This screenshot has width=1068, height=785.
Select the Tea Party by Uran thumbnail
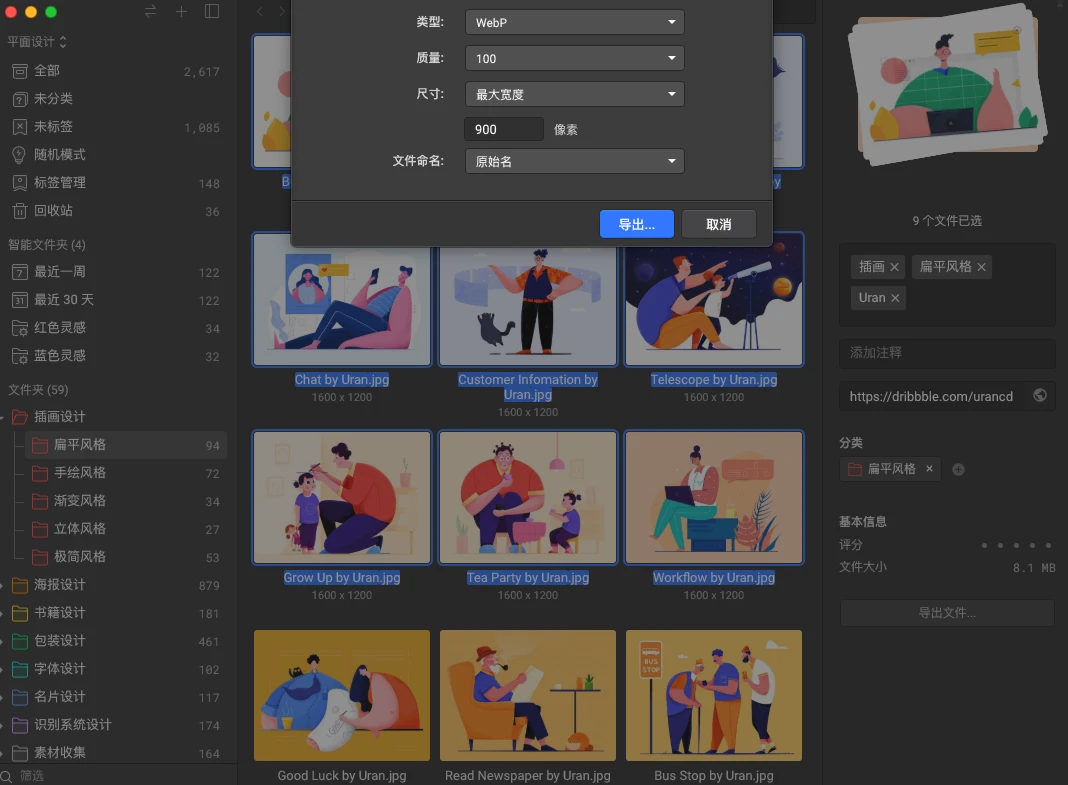pos(528,498)
